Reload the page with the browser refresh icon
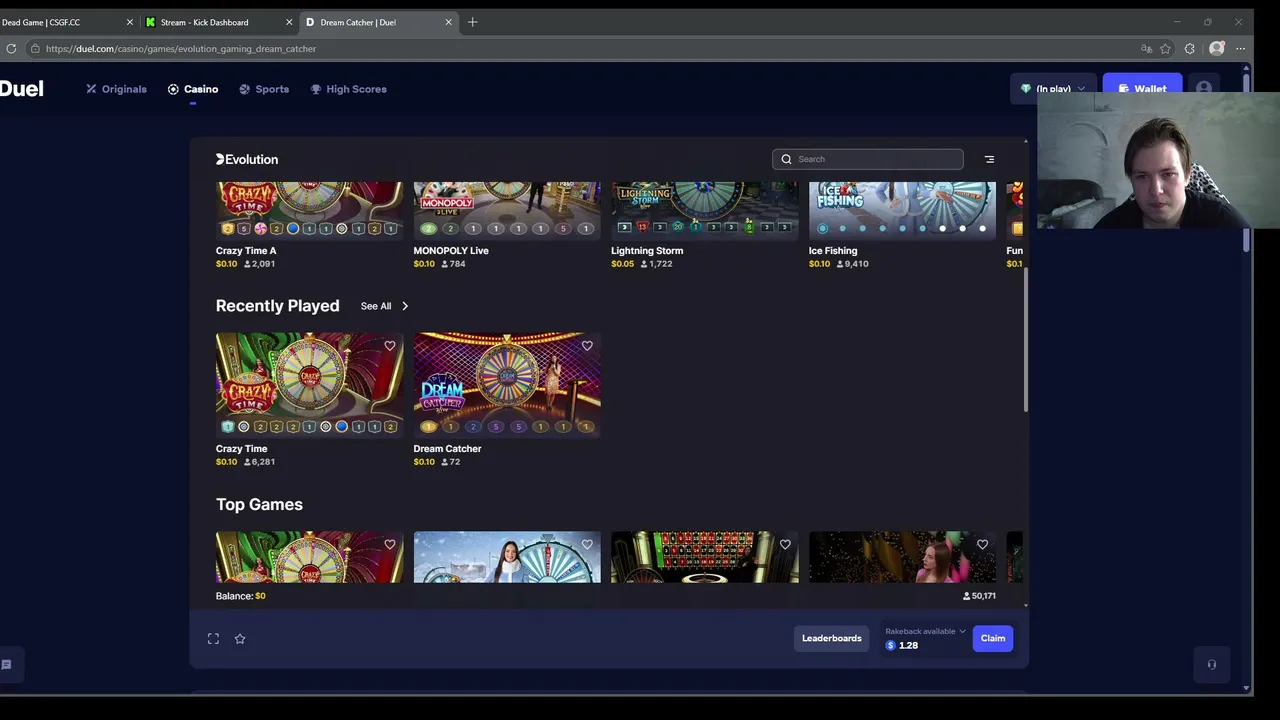 pos(11,48)
